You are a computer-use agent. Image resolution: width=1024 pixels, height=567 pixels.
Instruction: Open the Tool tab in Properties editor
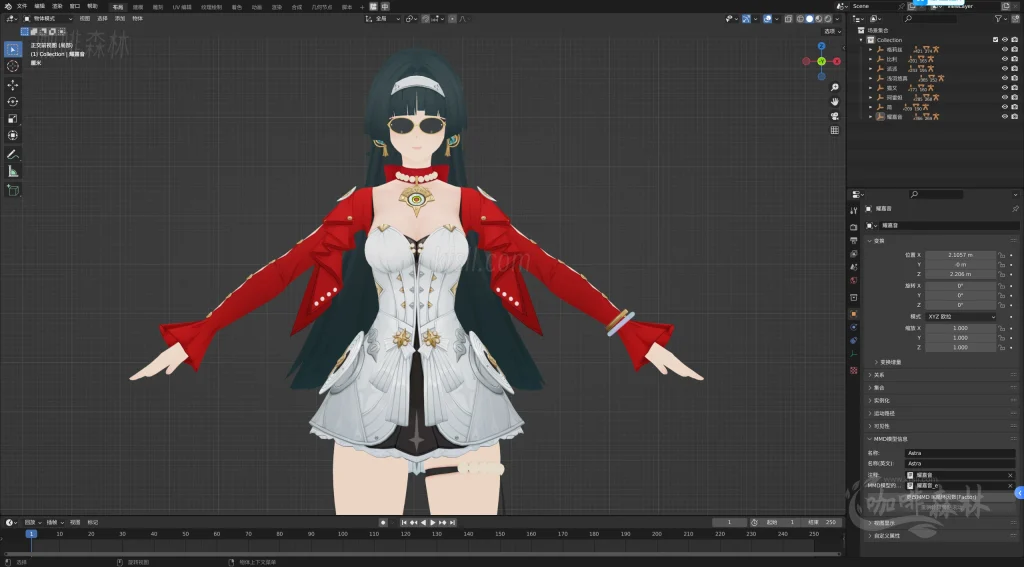click(854, 210)
